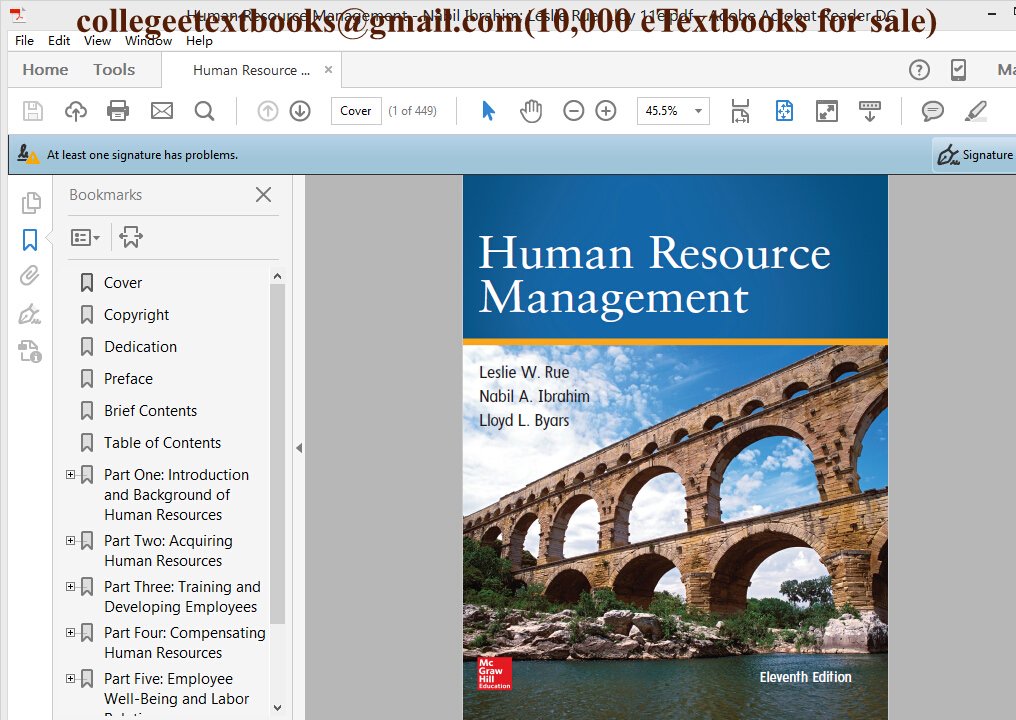The image size is (1016, 720).
Task: Click the page number Cover field
Action: click(x=356, y=111)
